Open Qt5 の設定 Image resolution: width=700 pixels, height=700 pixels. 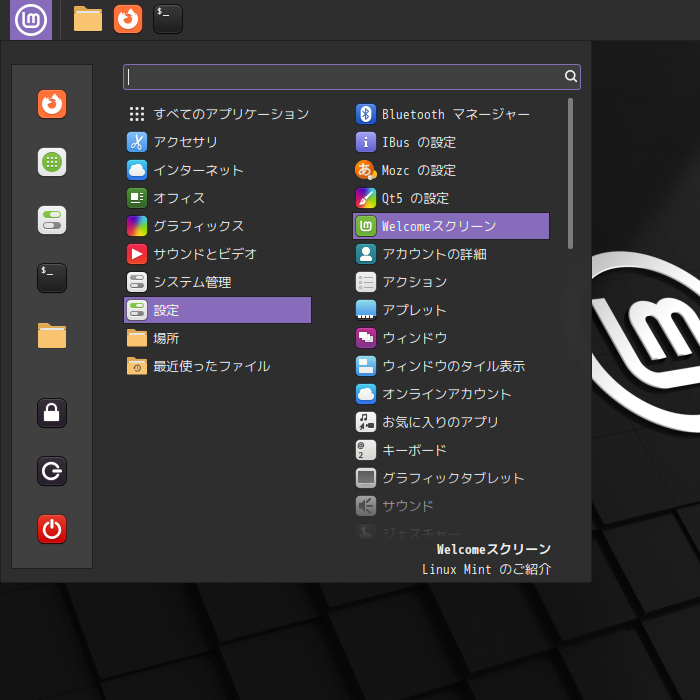coord(451,198)
